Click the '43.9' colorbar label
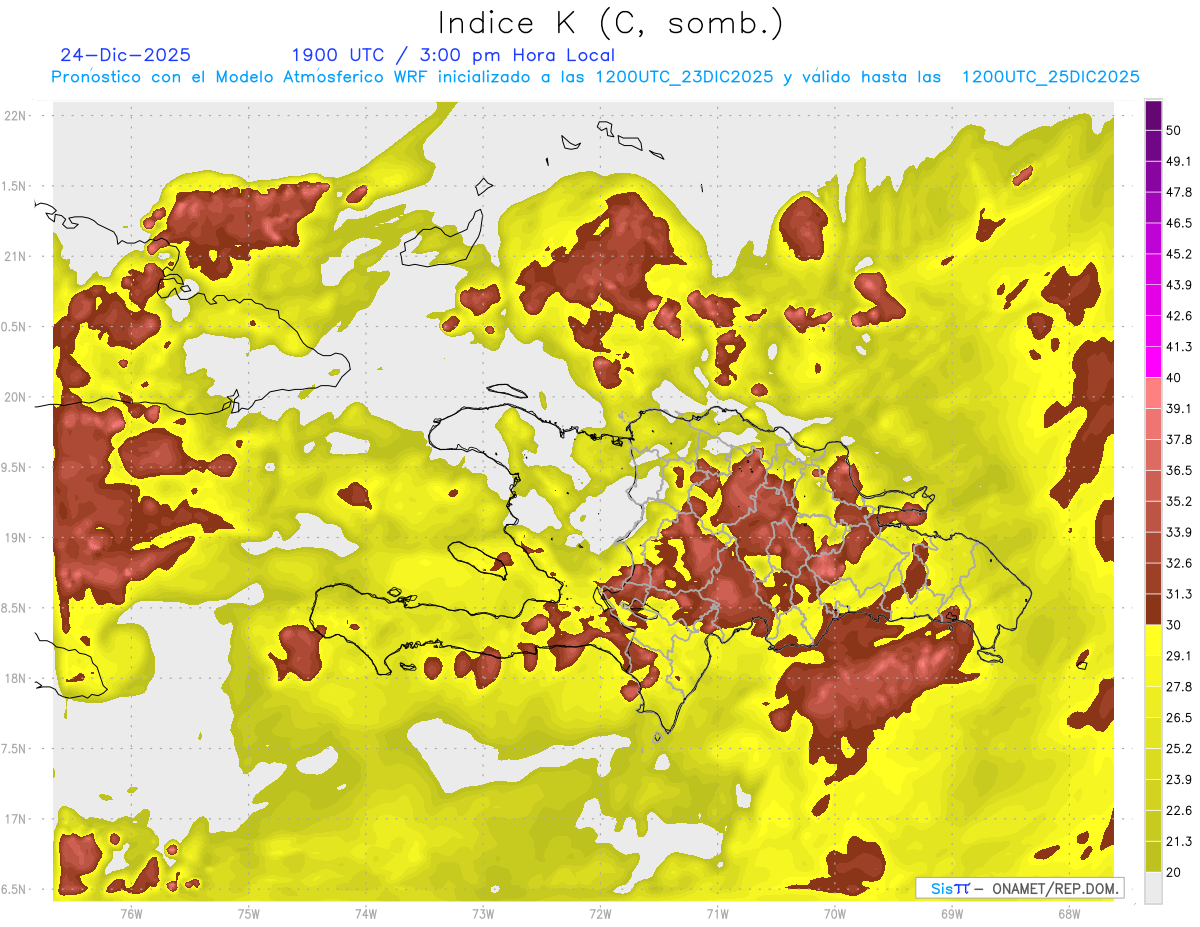Screen dimensions: 1200x927 click(x=1179, y=285)
